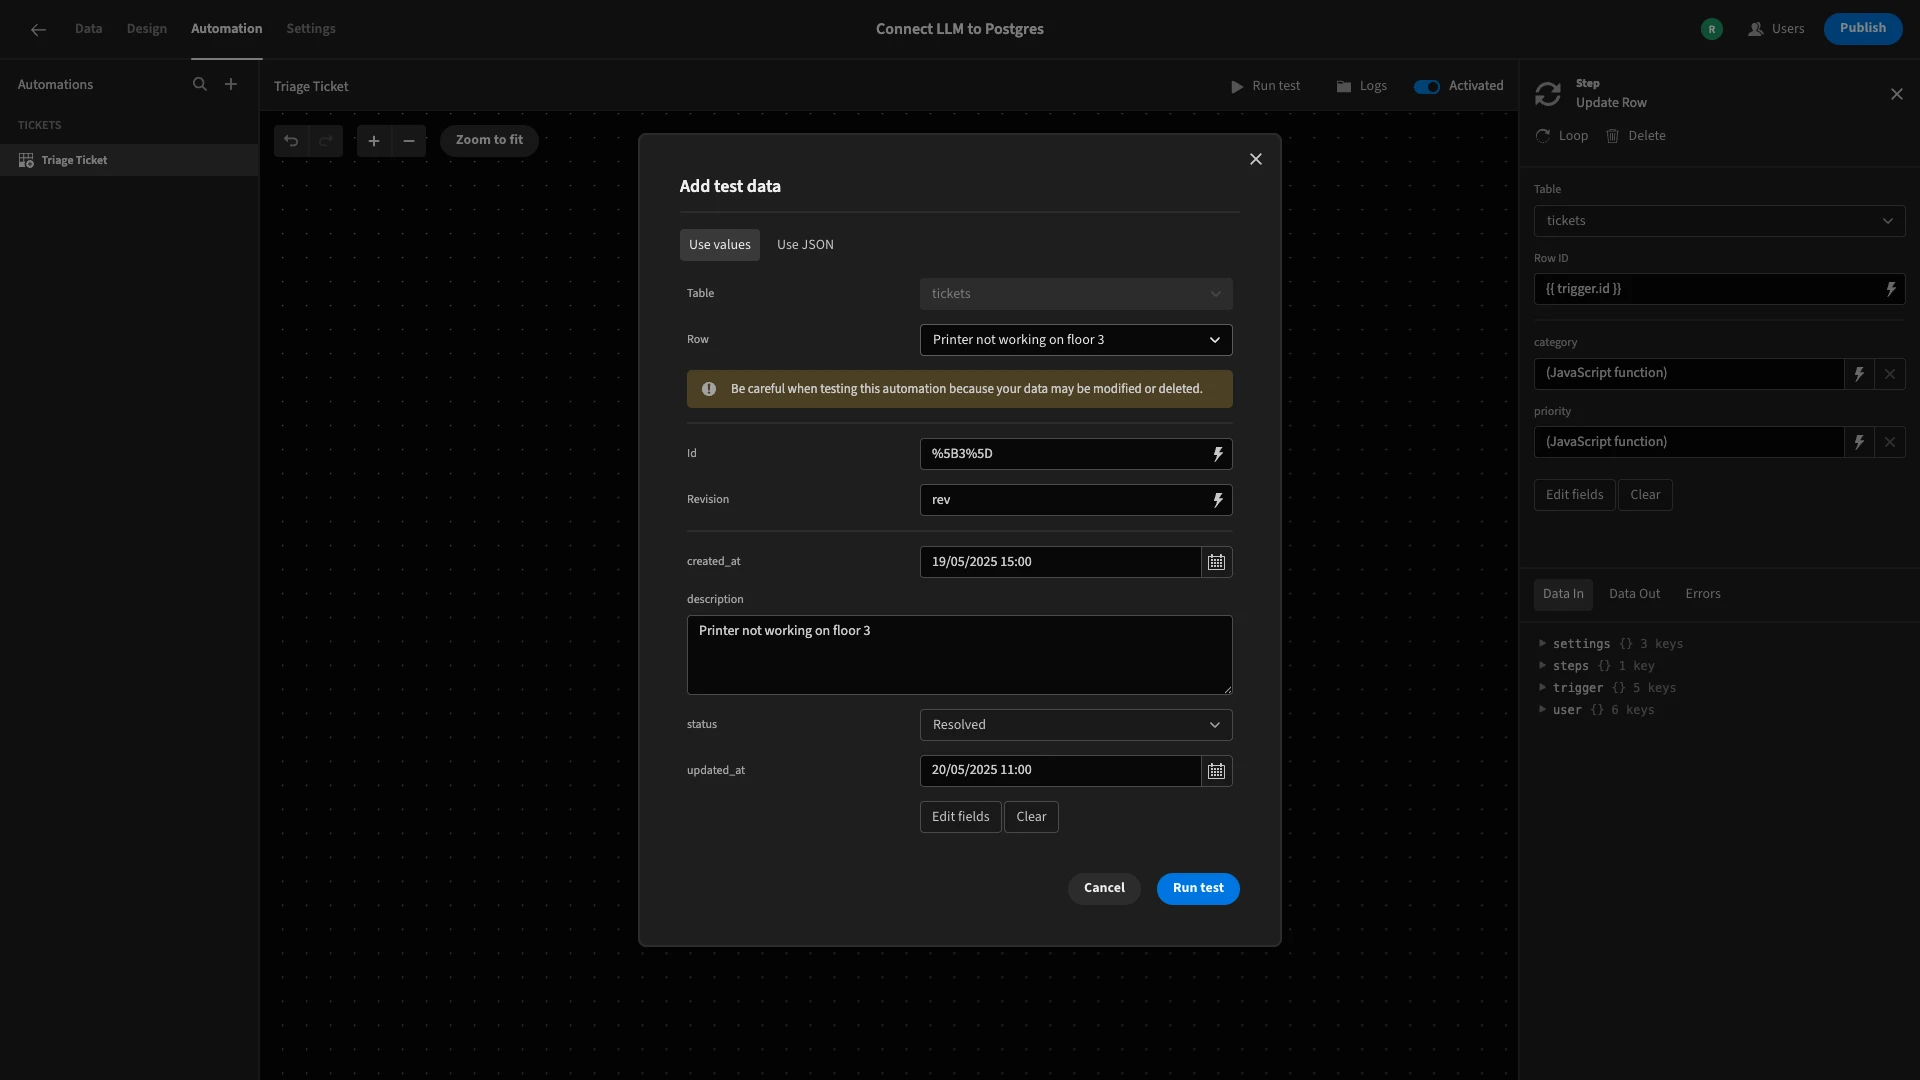
Task: Click the redo arrow in canvas toolbar
Action: pos(326,141)
